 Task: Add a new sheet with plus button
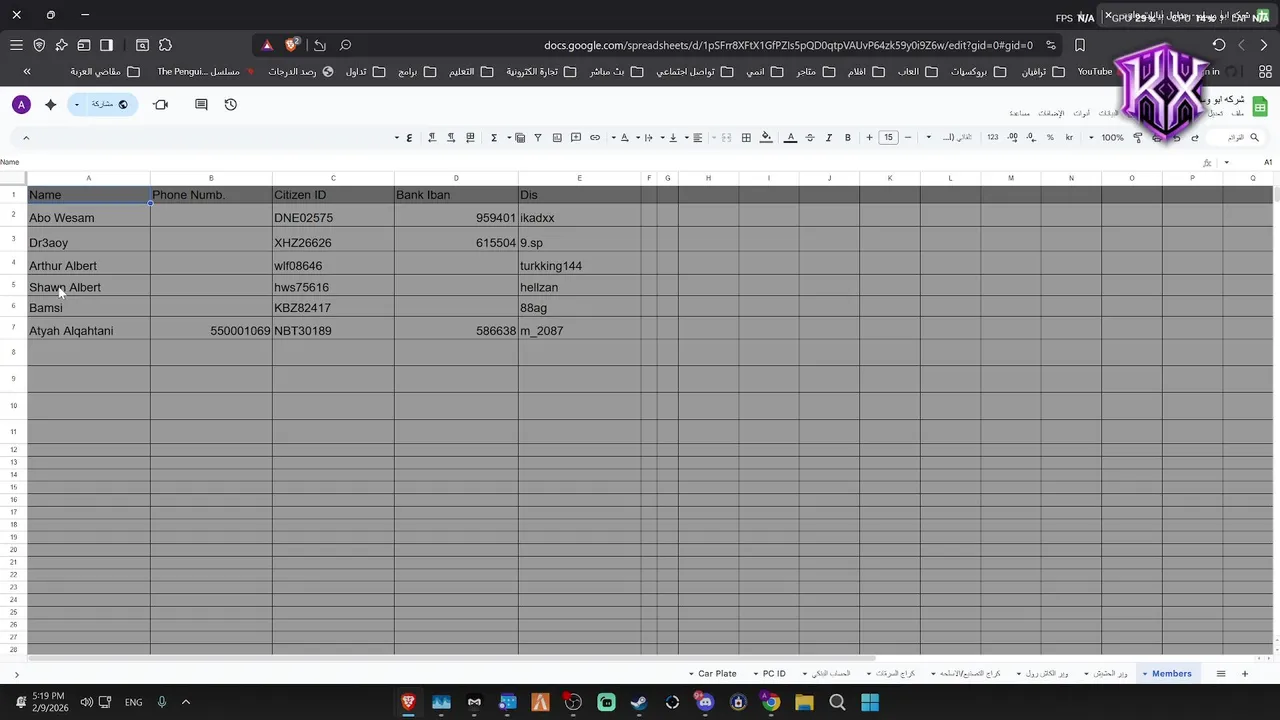[x=1245, y=674]
